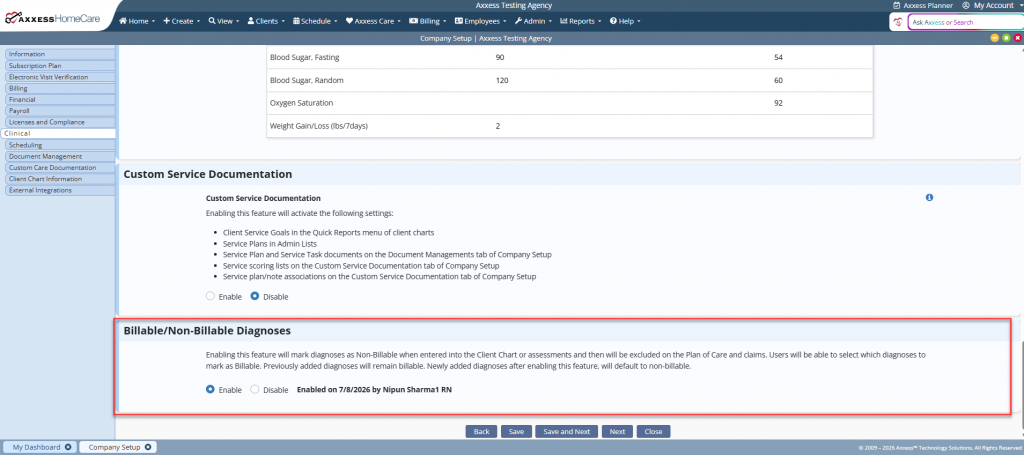Click the red close window icon
This screenshot has width=1024, height=455.
(x=1017, y=39)
